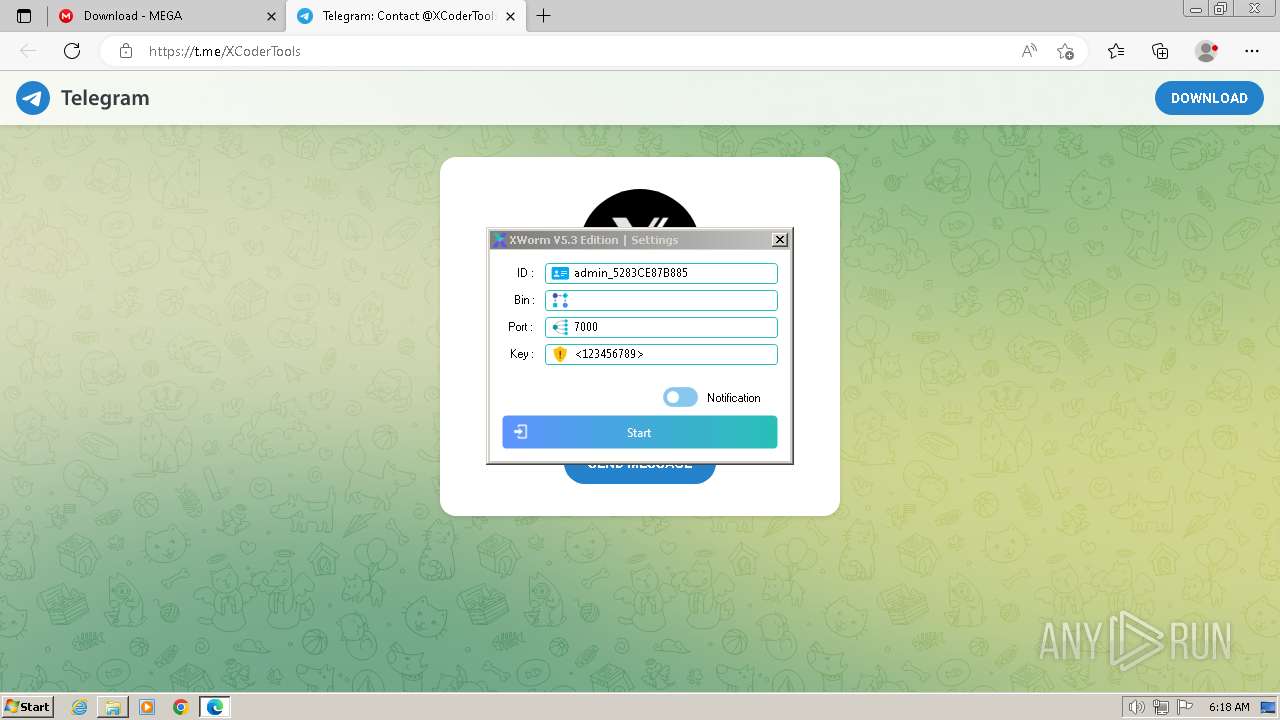The image size is (1280, 720).
Task: Click the network tray icon
Action: click(1161, 707)
